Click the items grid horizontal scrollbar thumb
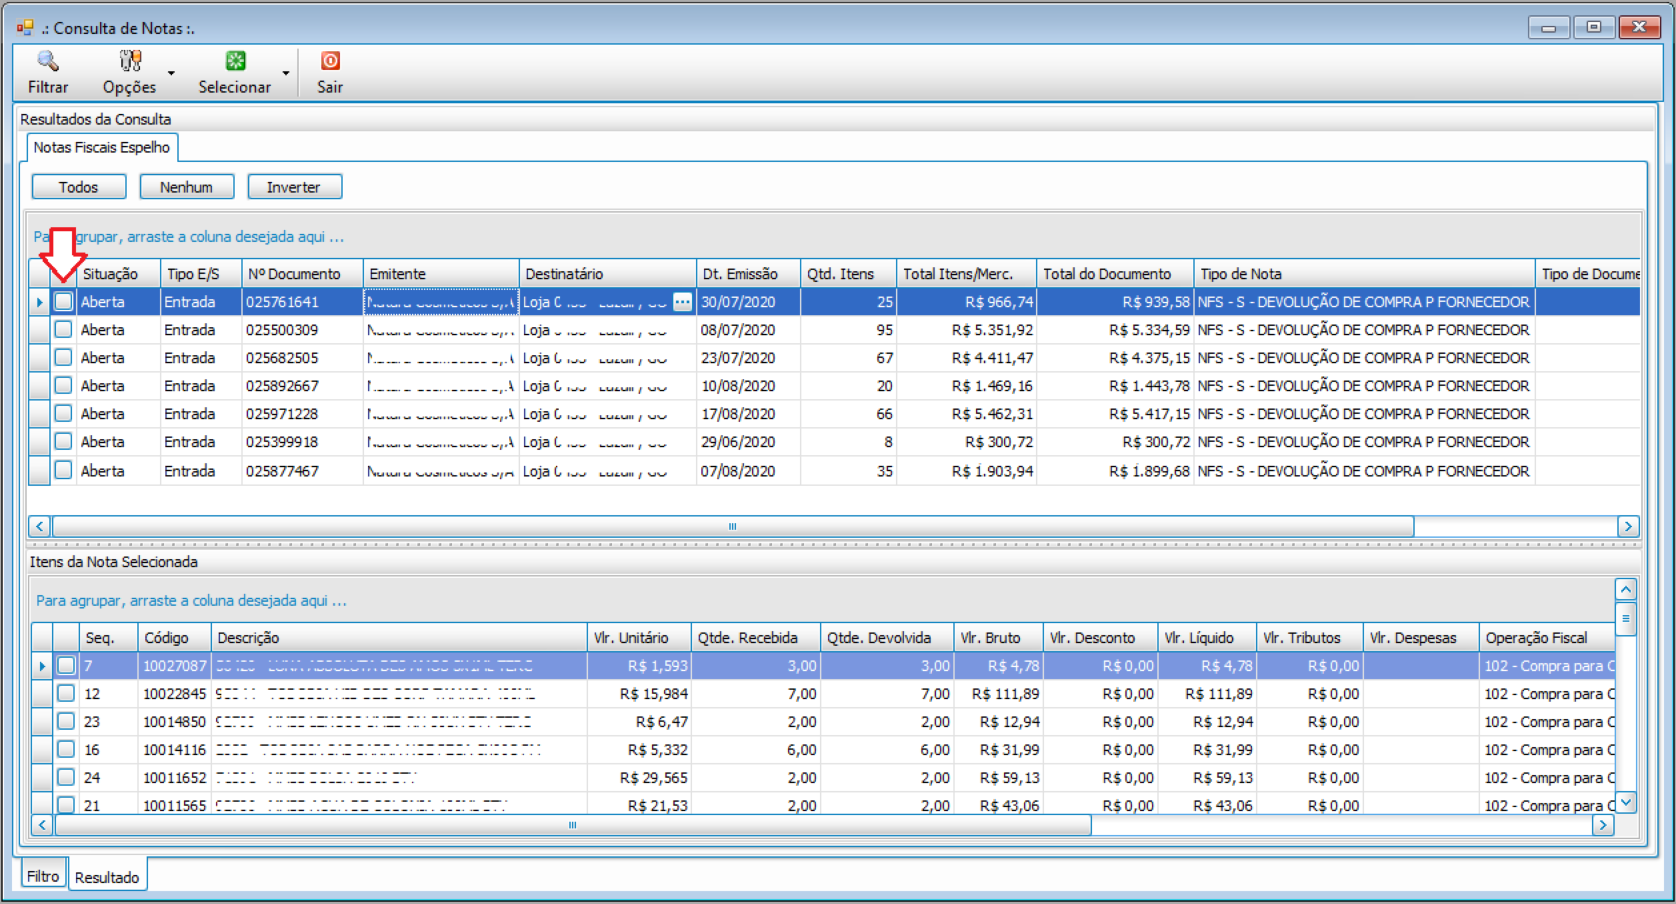1676x904 pixels. pyautogui.click(x=573, y=825)
